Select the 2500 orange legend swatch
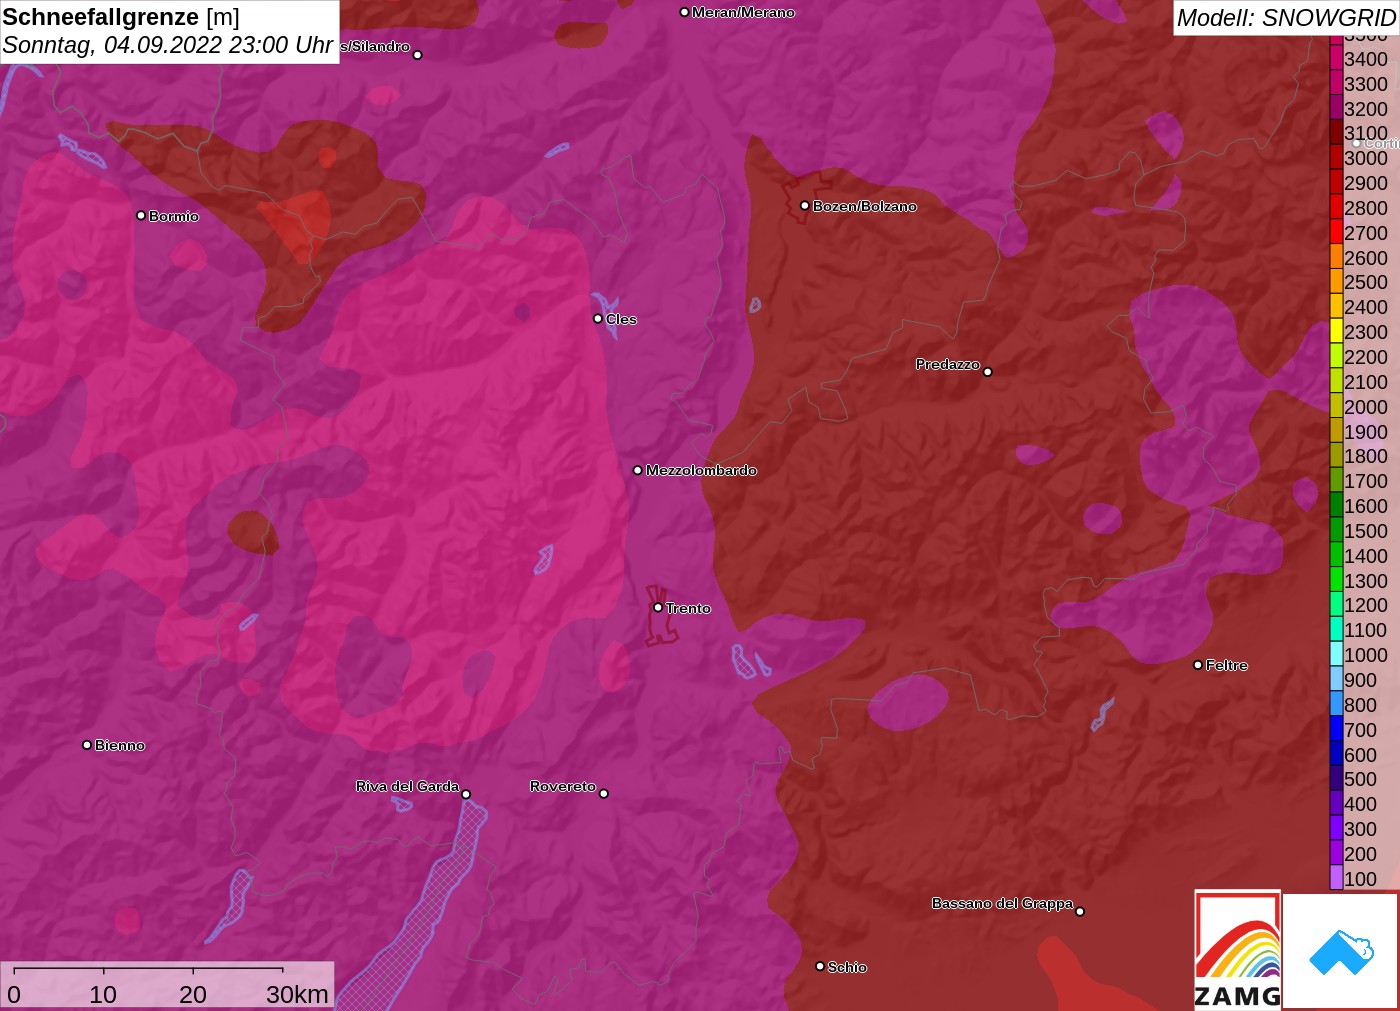 (1336, 281)
